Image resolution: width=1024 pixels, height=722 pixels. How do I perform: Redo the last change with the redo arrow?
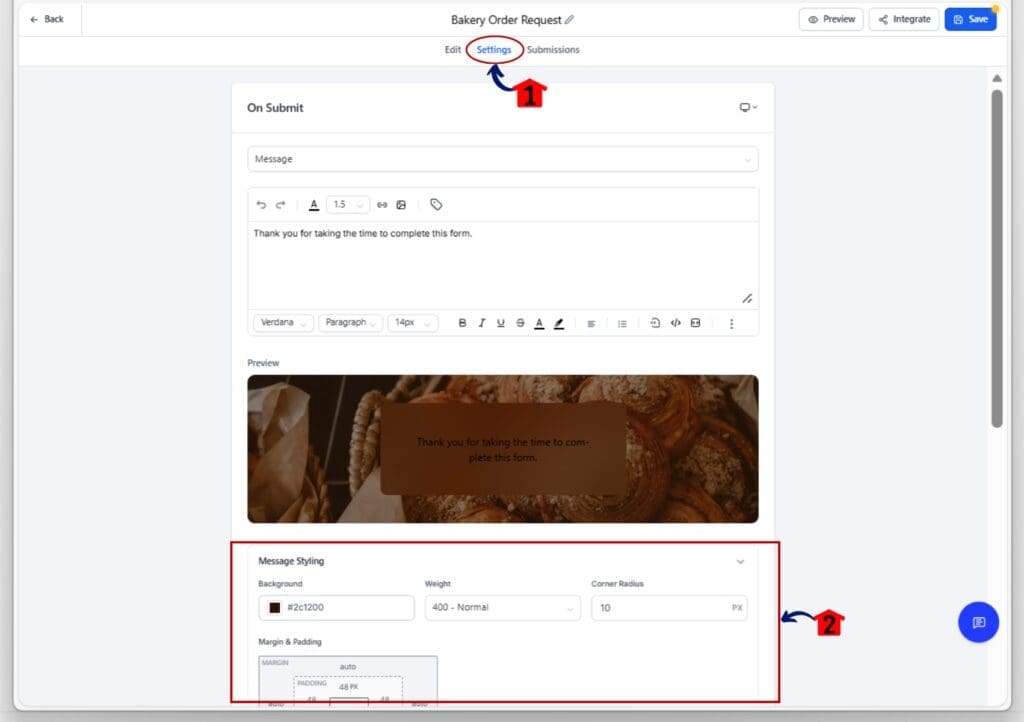pyautogui.click(x=281, y=205)
